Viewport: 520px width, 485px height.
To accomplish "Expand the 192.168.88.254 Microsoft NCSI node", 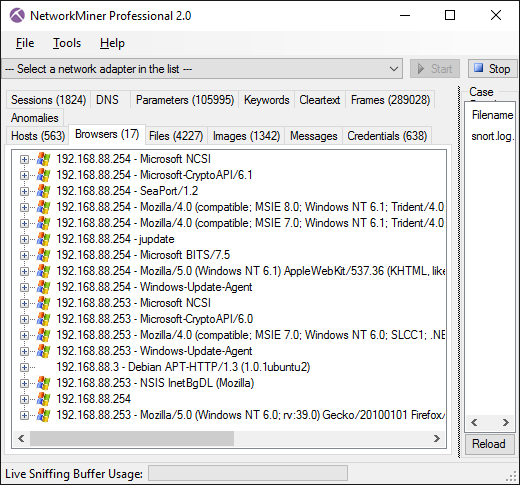I will tap(24, 159).
